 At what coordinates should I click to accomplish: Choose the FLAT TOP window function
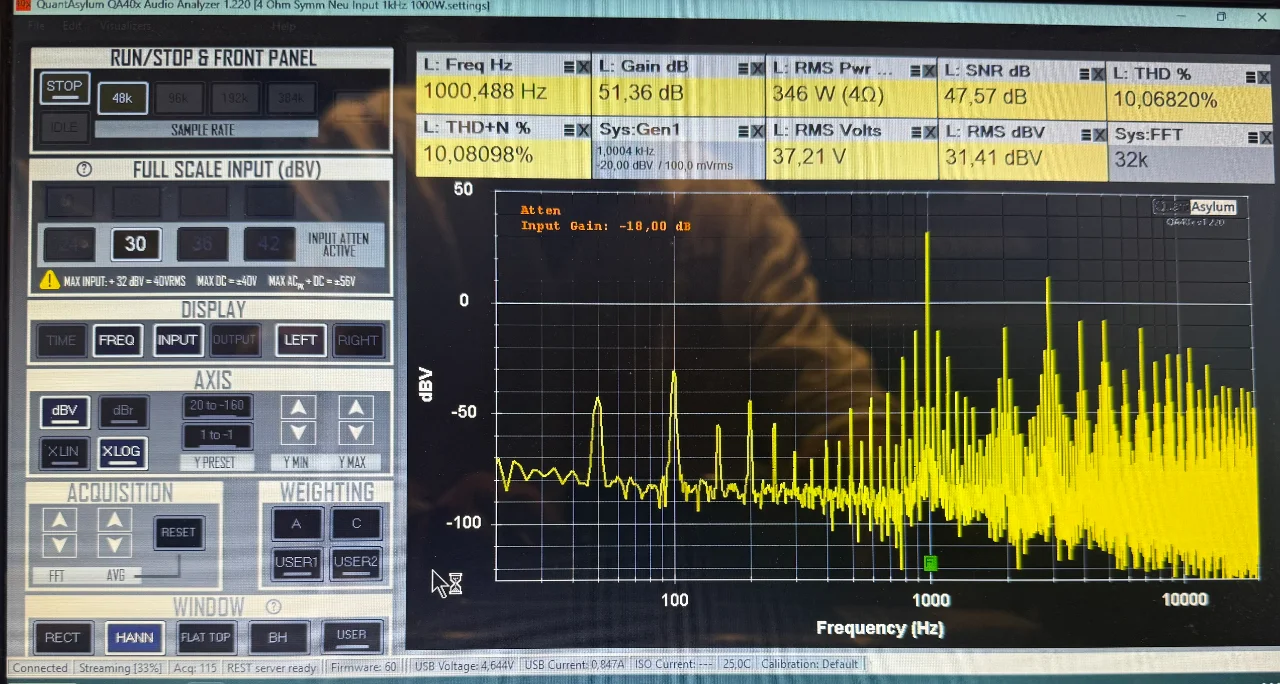[x=205, y=637]
